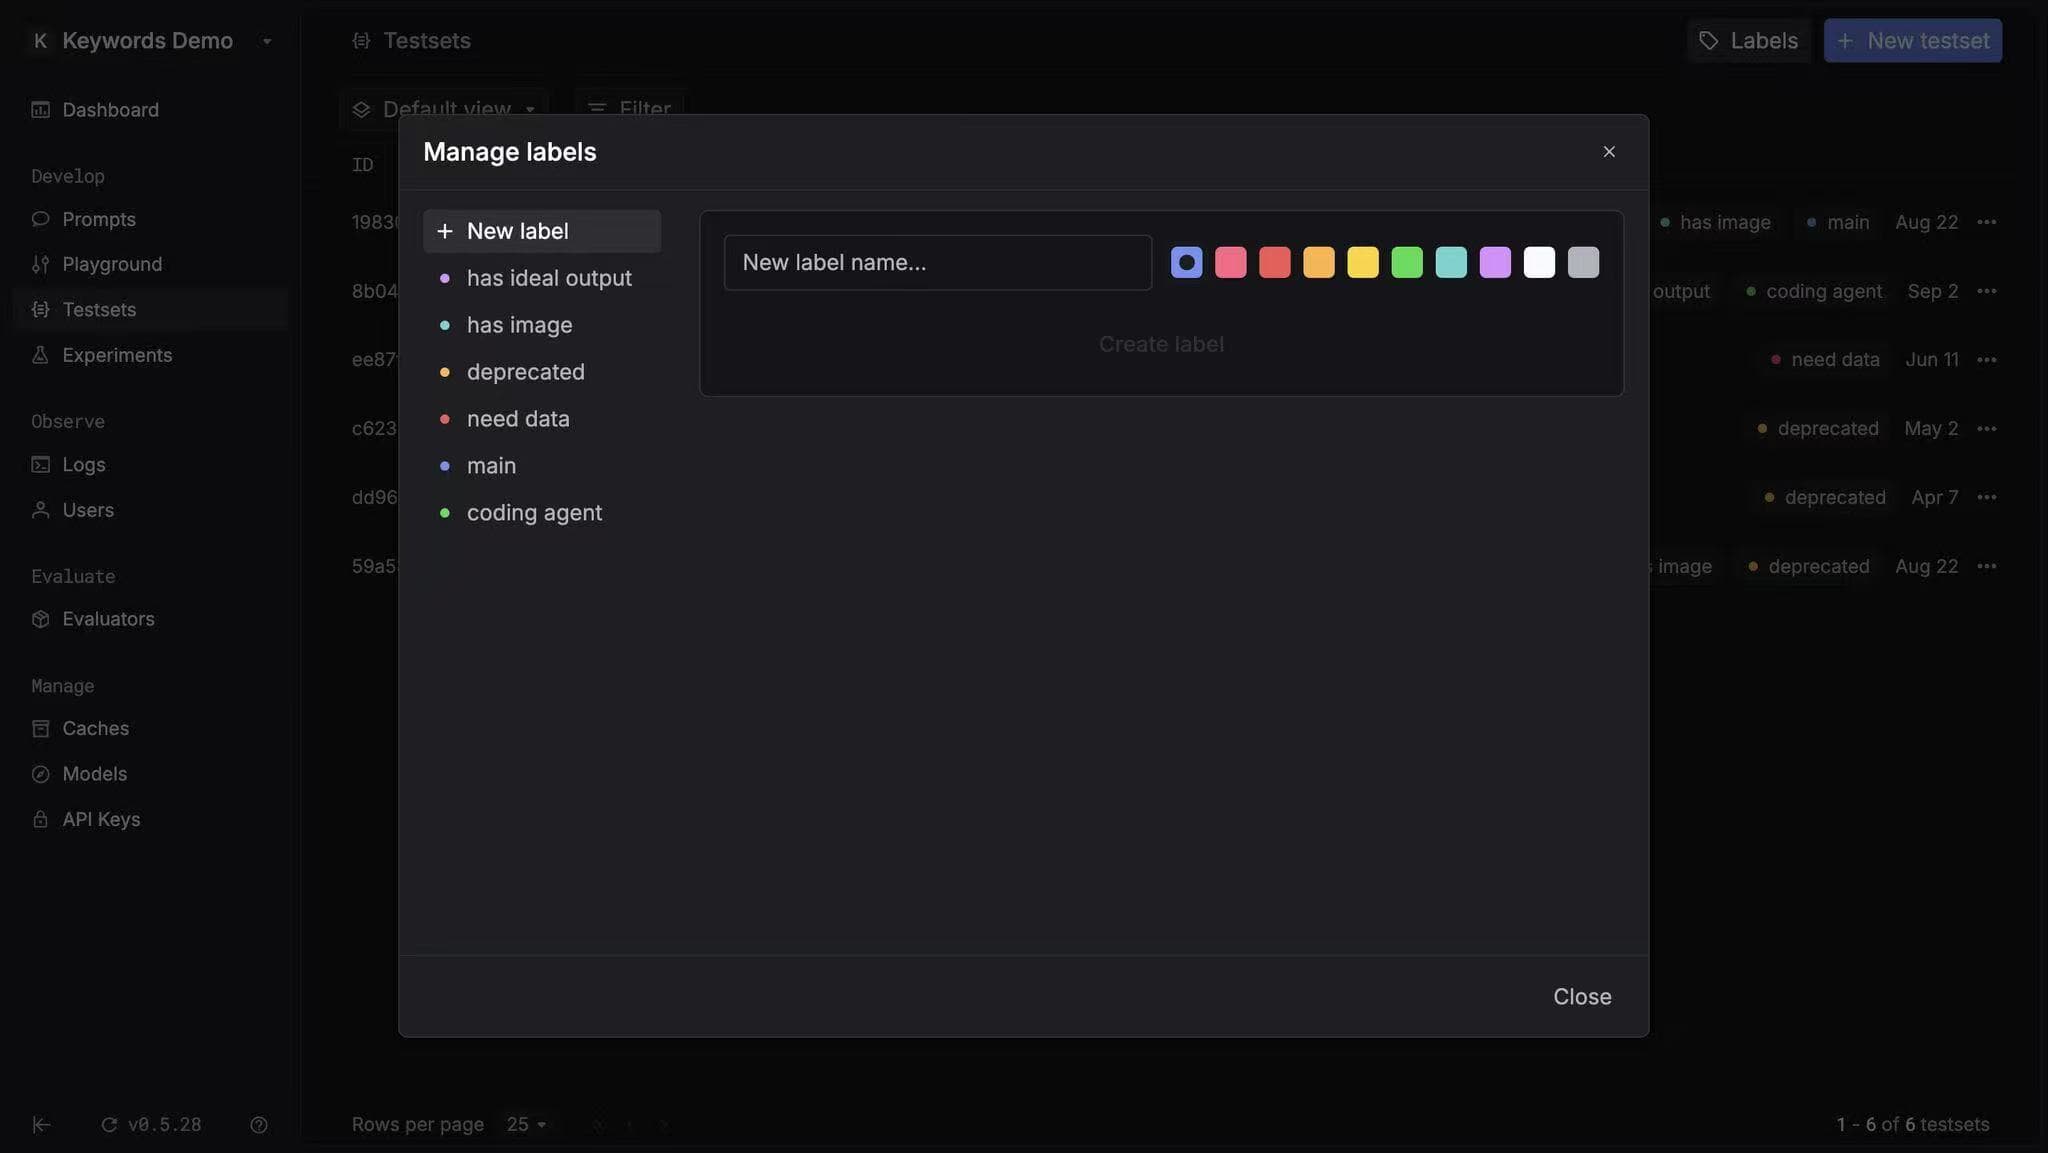Select the 'has ideal output' label
Image resolution: width=2048 pixels, height=1153 pixels.
548,278
